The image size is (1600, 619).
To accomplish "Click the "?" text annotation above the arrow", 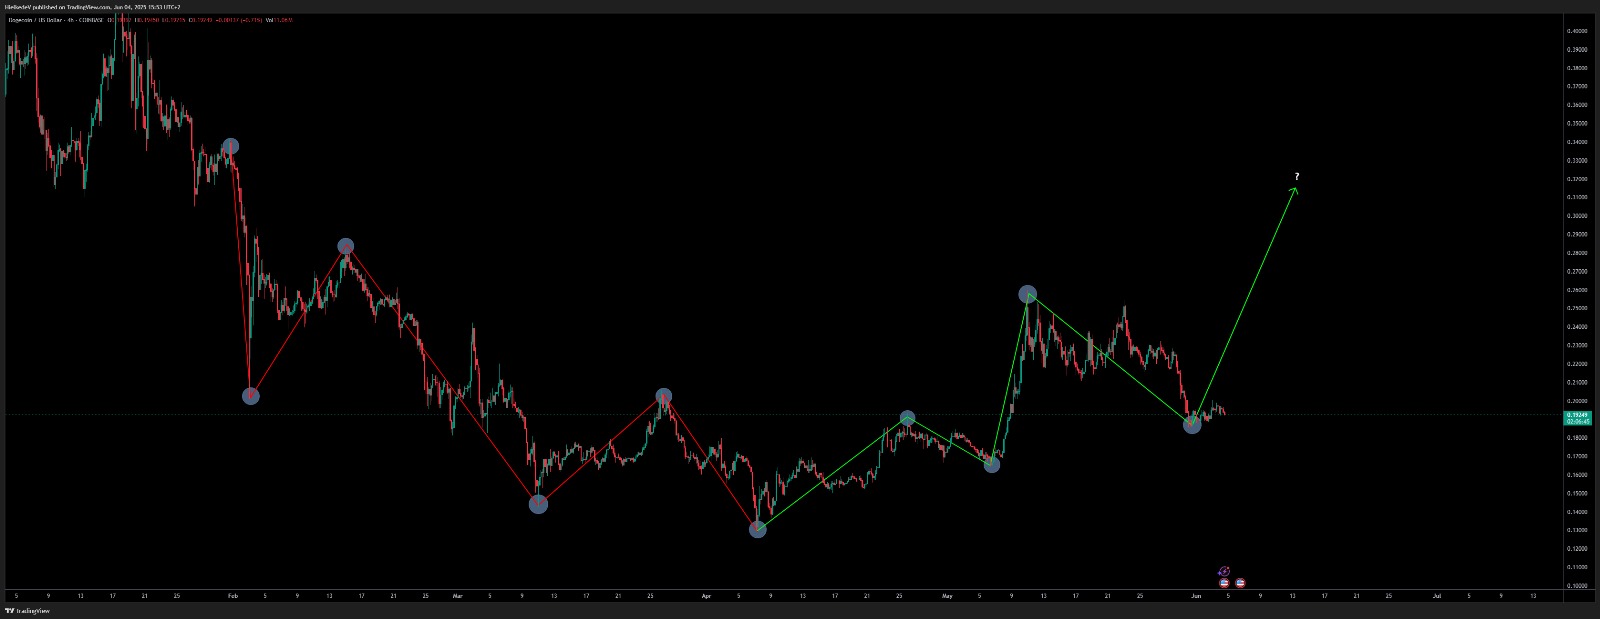I will coord(1296,177).
